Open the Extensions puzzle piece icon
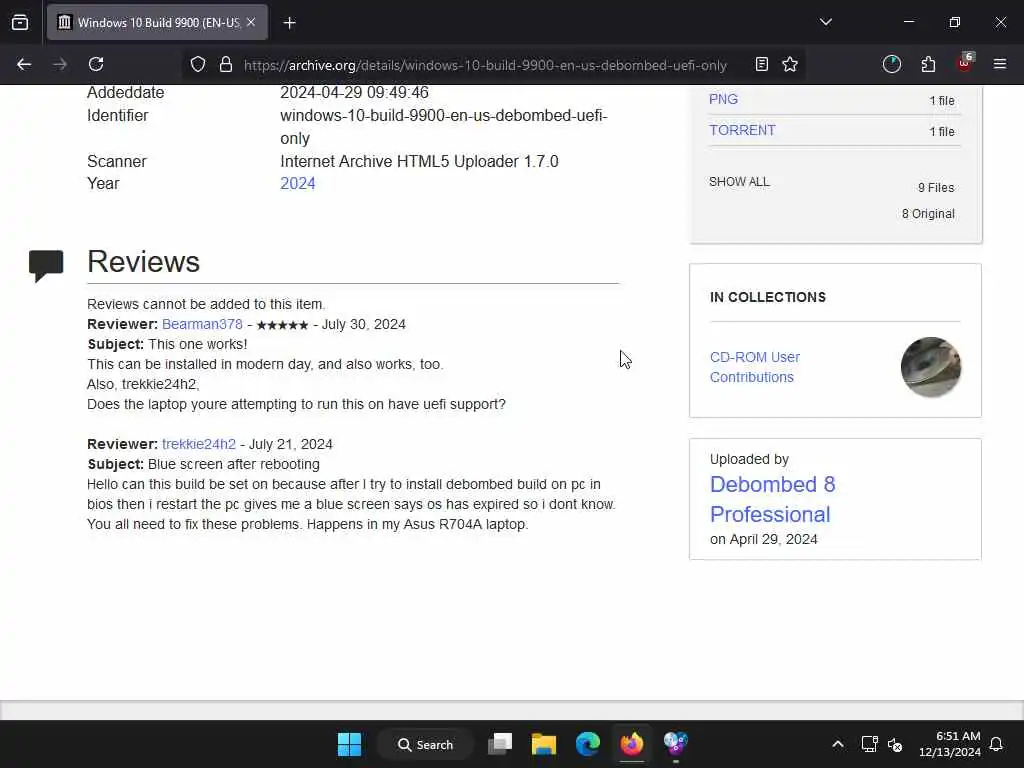The height and width of the screenshot is (768, 1024). (928, 64)
